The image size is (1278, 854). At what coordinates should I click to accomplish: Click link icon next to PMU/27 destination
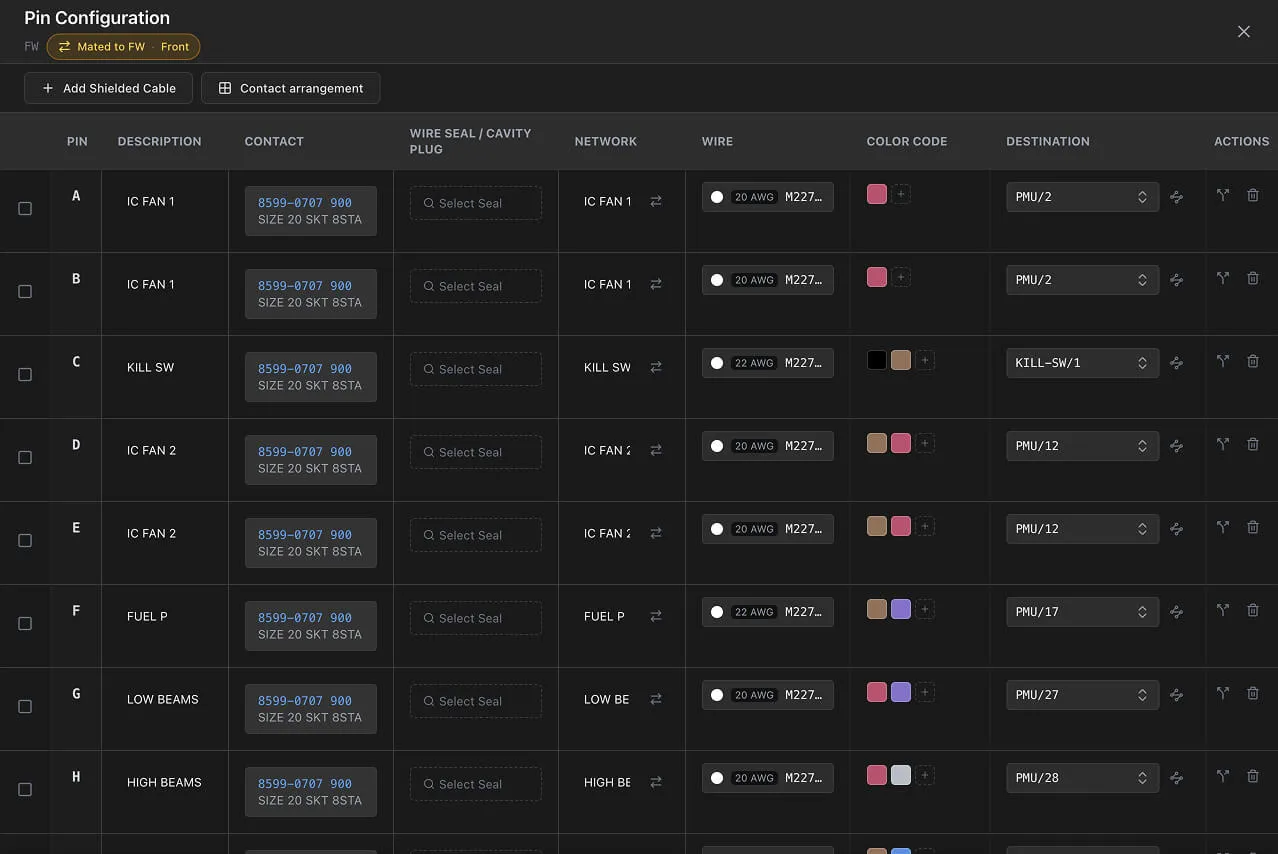point(1176,695)
